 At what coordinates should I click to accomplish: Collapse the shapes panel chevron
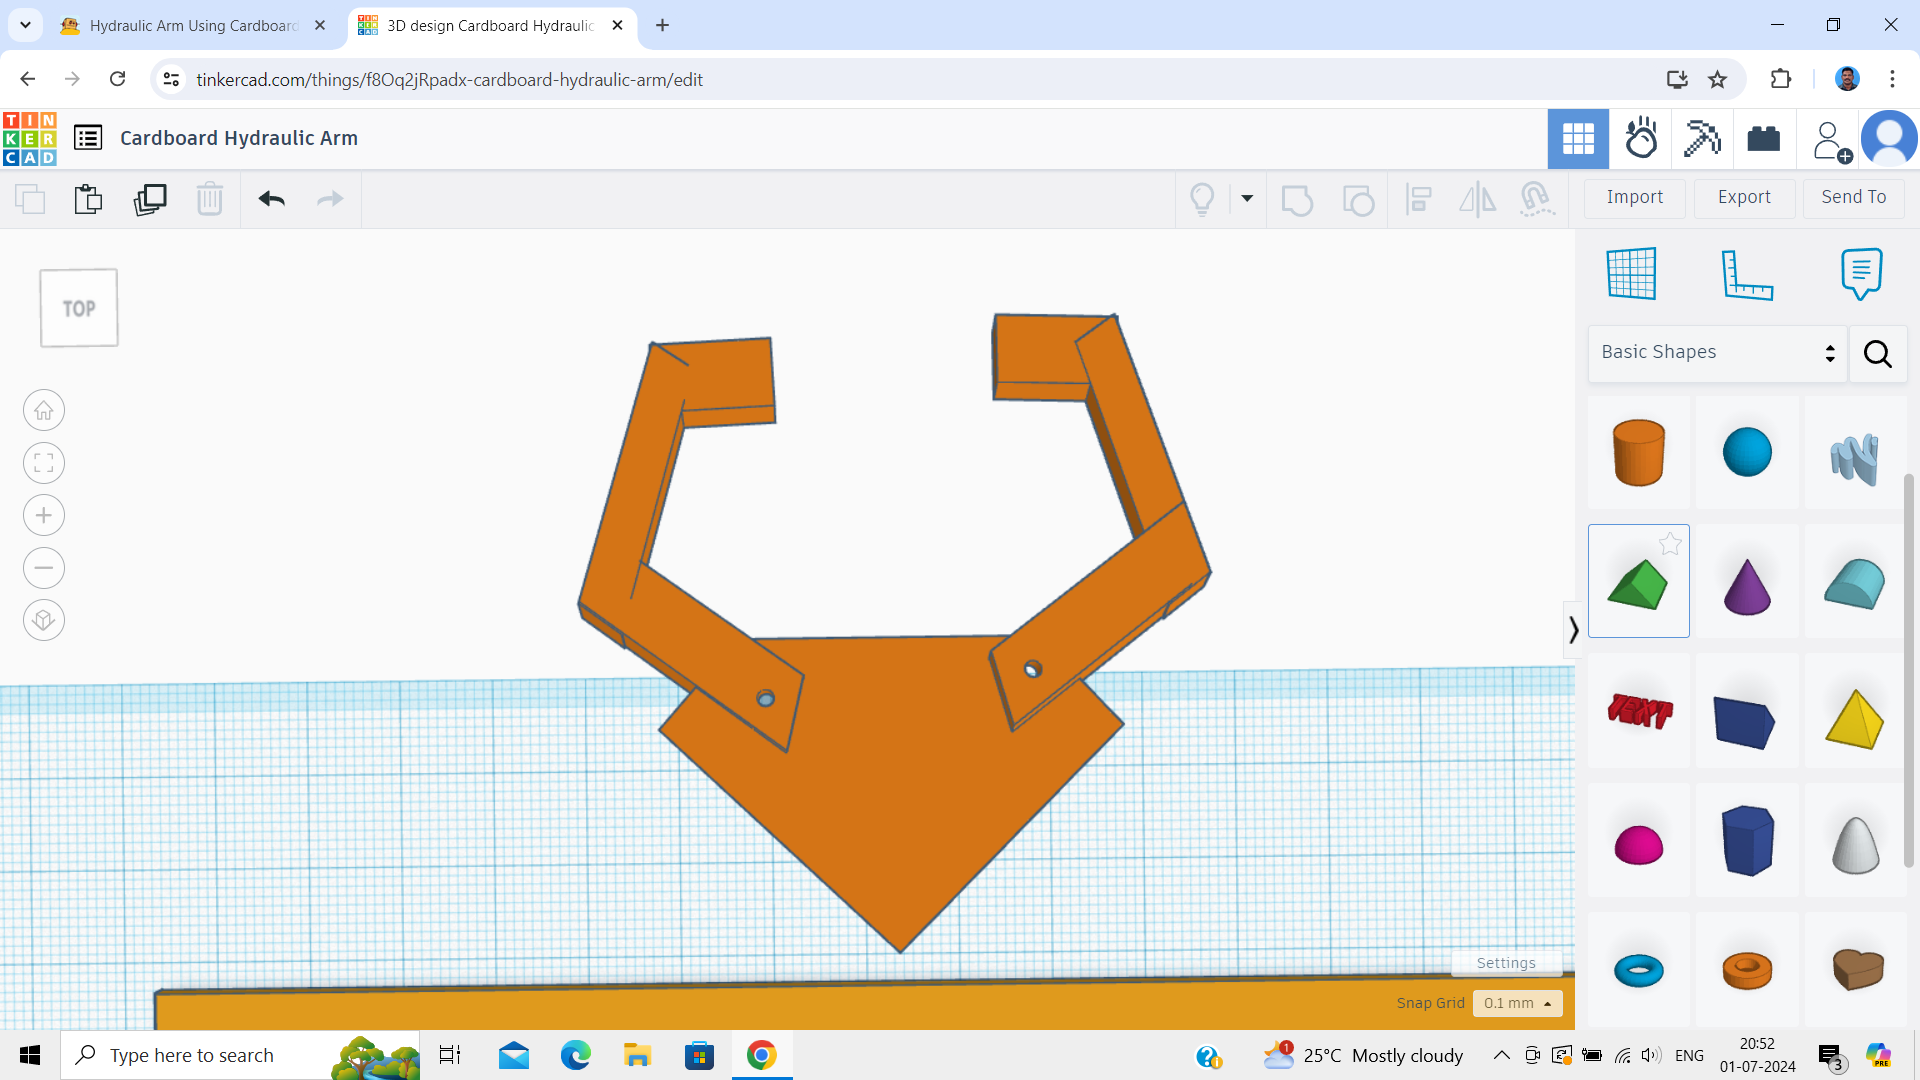click(1573, 629)
